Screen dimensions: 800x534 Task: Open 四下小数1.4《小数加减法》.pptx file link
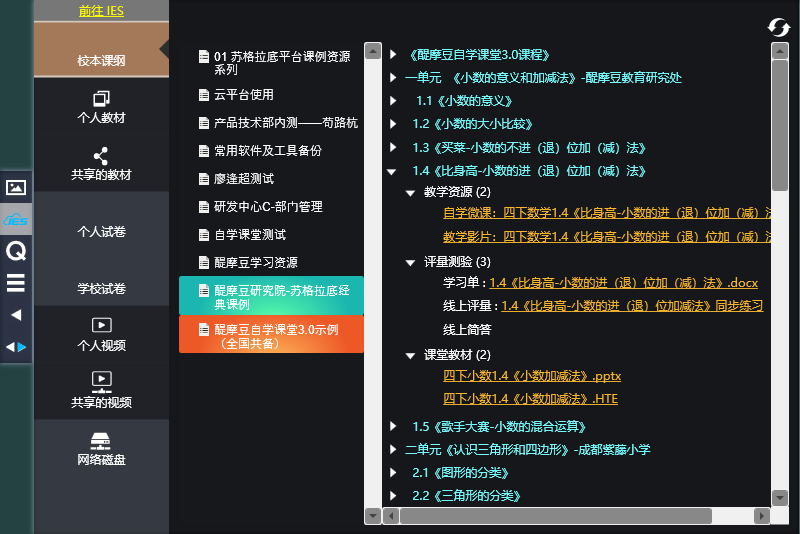click(x=532, y=376)
